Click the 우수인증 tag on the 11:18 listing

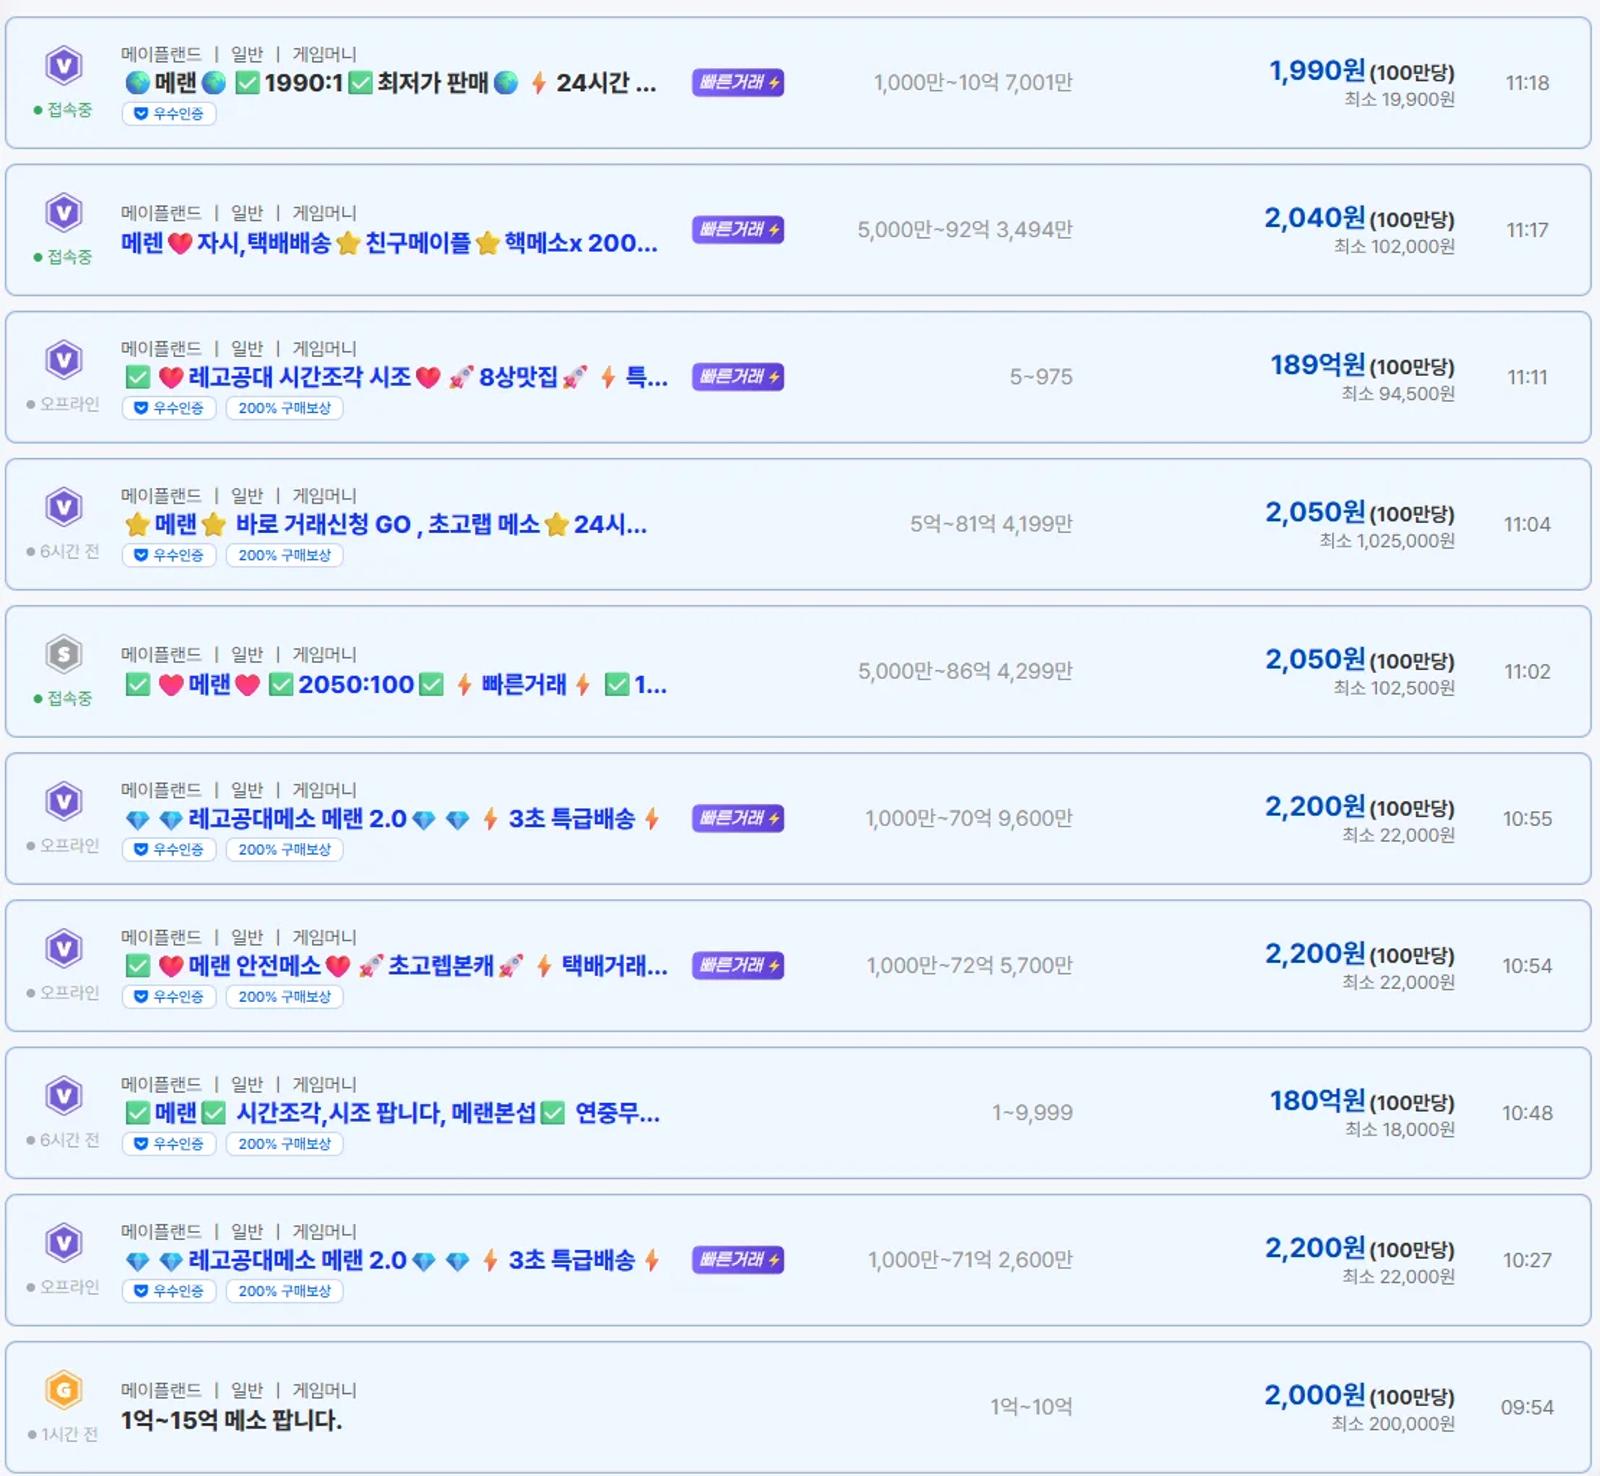coord(169,114)
